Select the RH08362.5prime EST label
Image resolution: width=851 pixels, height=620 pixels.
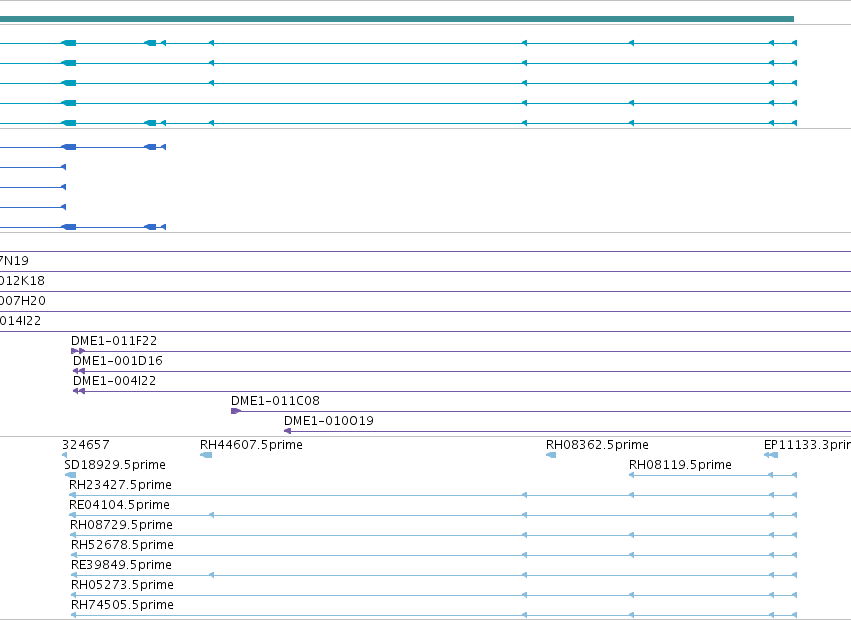point(597,445)
